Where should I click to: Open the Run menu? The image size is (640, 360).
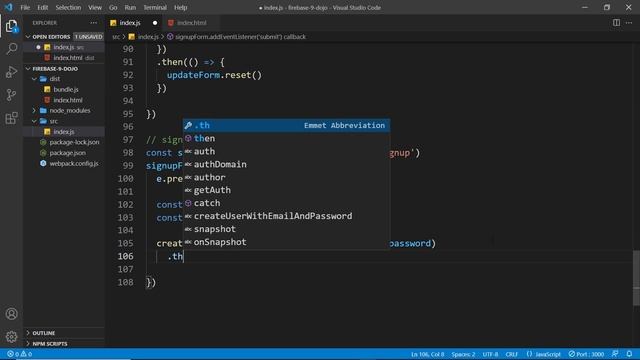130,7
